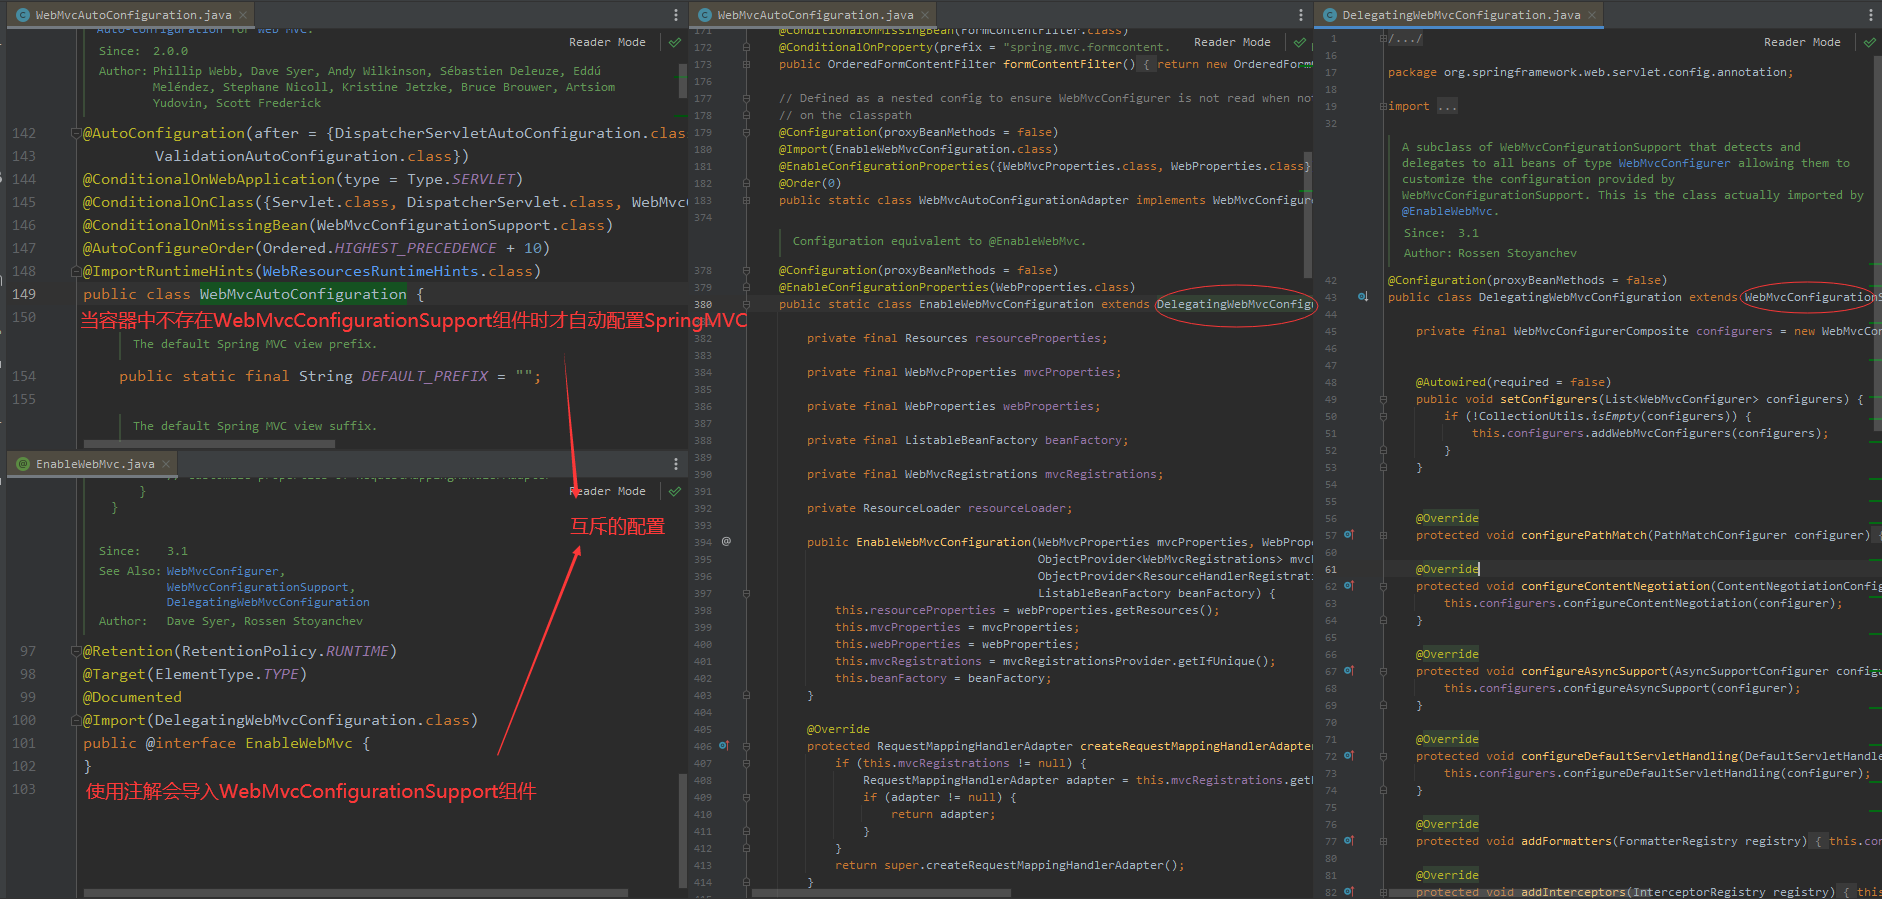The image size is (1882, 899).
Task: Toggle Reader Mode in DelegatingWebMvcConfiguration editor
Action: click(x=1802, y=42)
